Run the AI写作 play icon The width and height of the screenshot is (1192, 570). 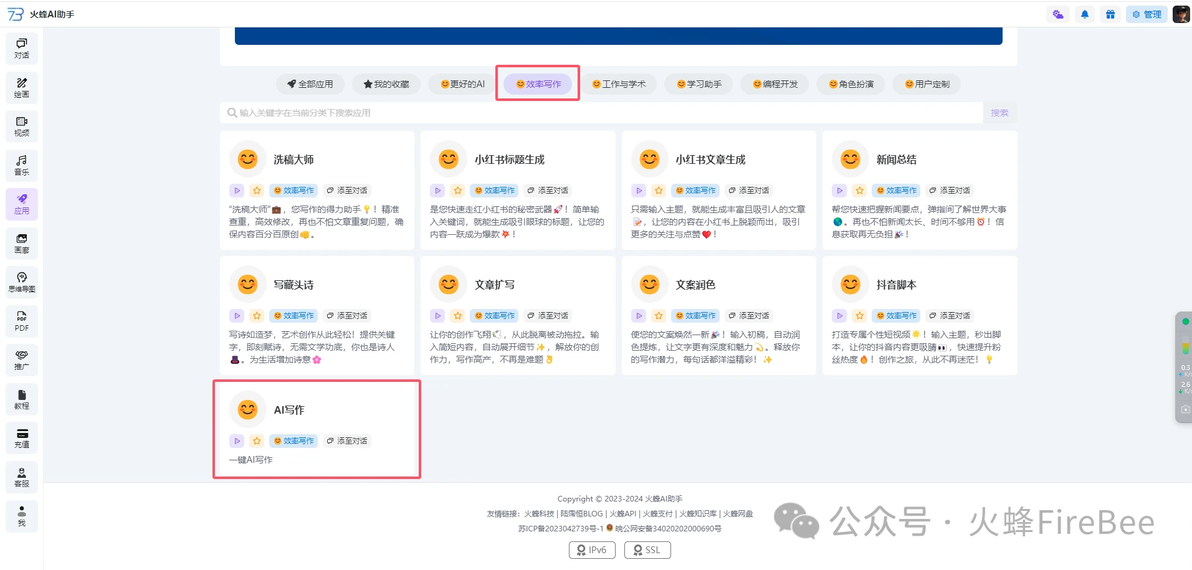coord(236,441)
